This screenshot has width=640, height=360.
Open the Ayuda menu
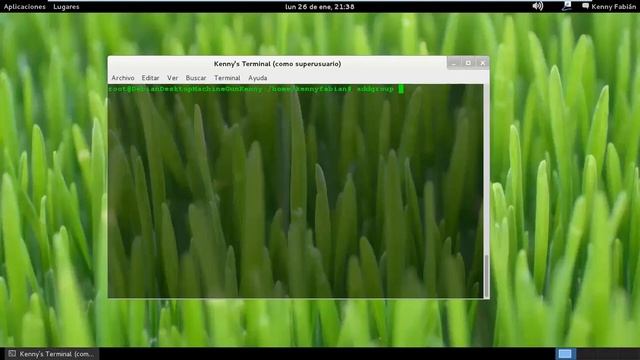point(258,78)
